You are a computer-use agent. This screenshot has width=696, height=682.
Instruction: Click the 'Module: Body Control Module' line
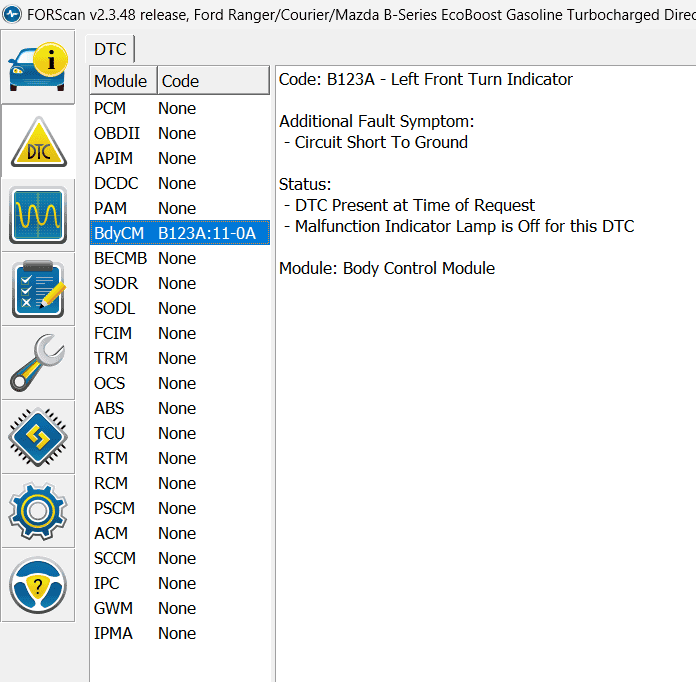pyautogui.click(x=387, y=269)
